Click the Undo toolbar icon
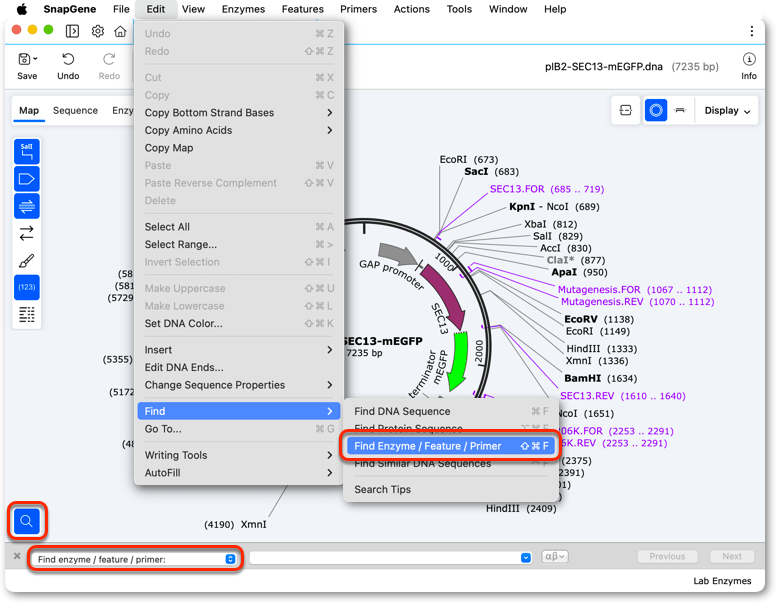The width and height of the screenshot is (776, 603). (68, 59)
